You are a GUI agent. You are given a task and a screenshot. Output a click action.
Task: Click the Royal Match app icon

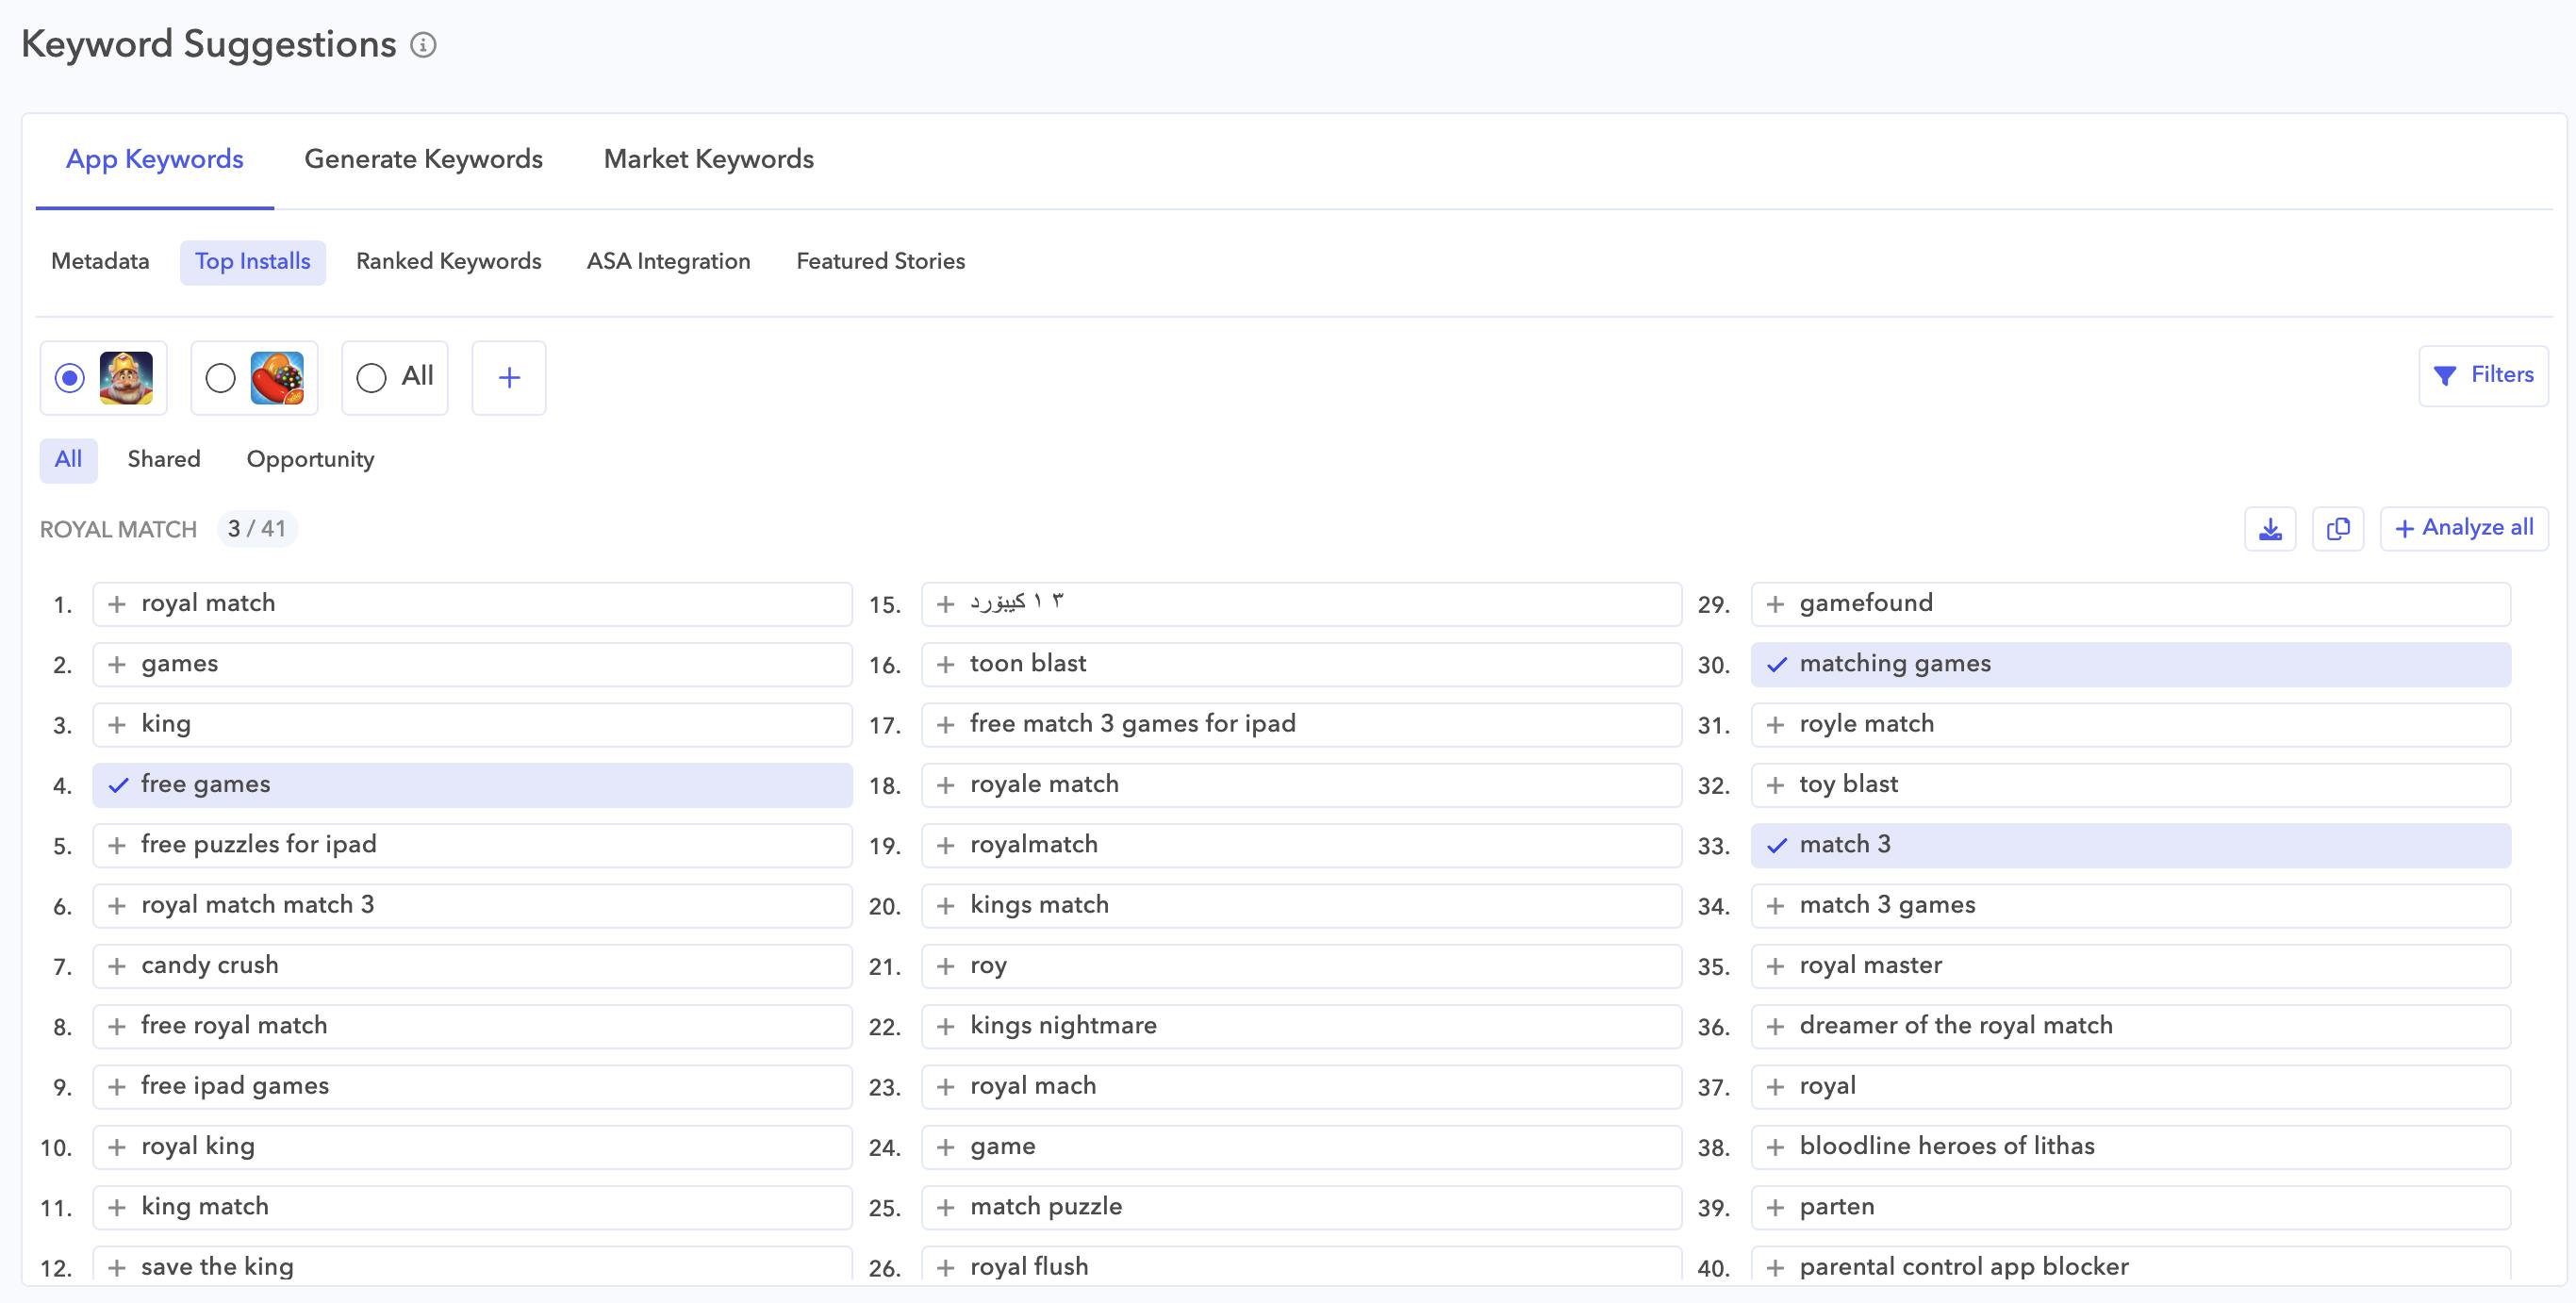[x=126, y=378]
